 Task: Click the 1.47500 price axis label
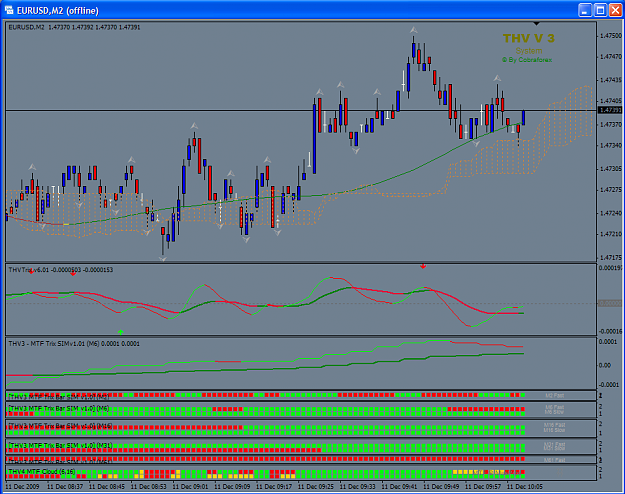point(610,36)
